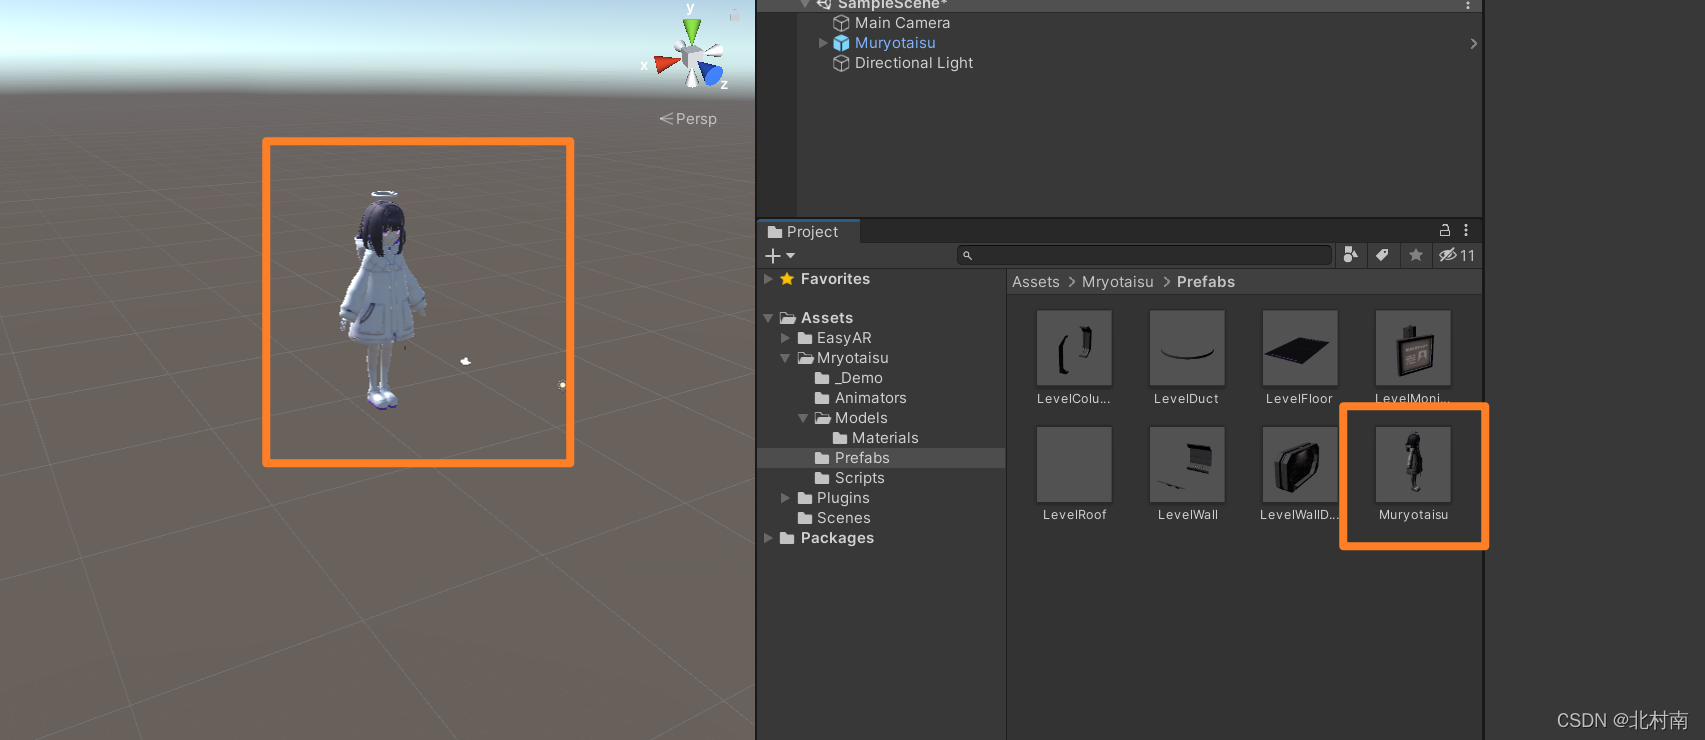Select the Prefabs folder in tree
The width and height of the screenshot is (1705, 740).
click(861, 458)
